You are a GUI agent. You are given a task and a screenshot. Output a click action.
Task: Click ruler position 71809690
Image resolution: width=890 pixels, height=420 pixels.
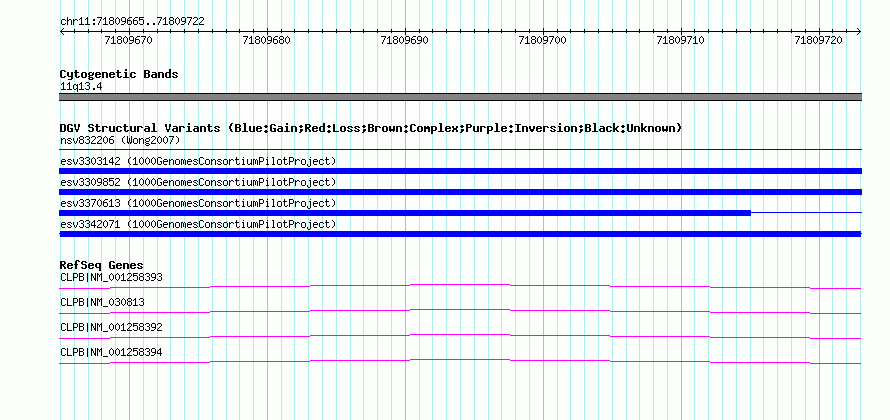coord(405,40)
